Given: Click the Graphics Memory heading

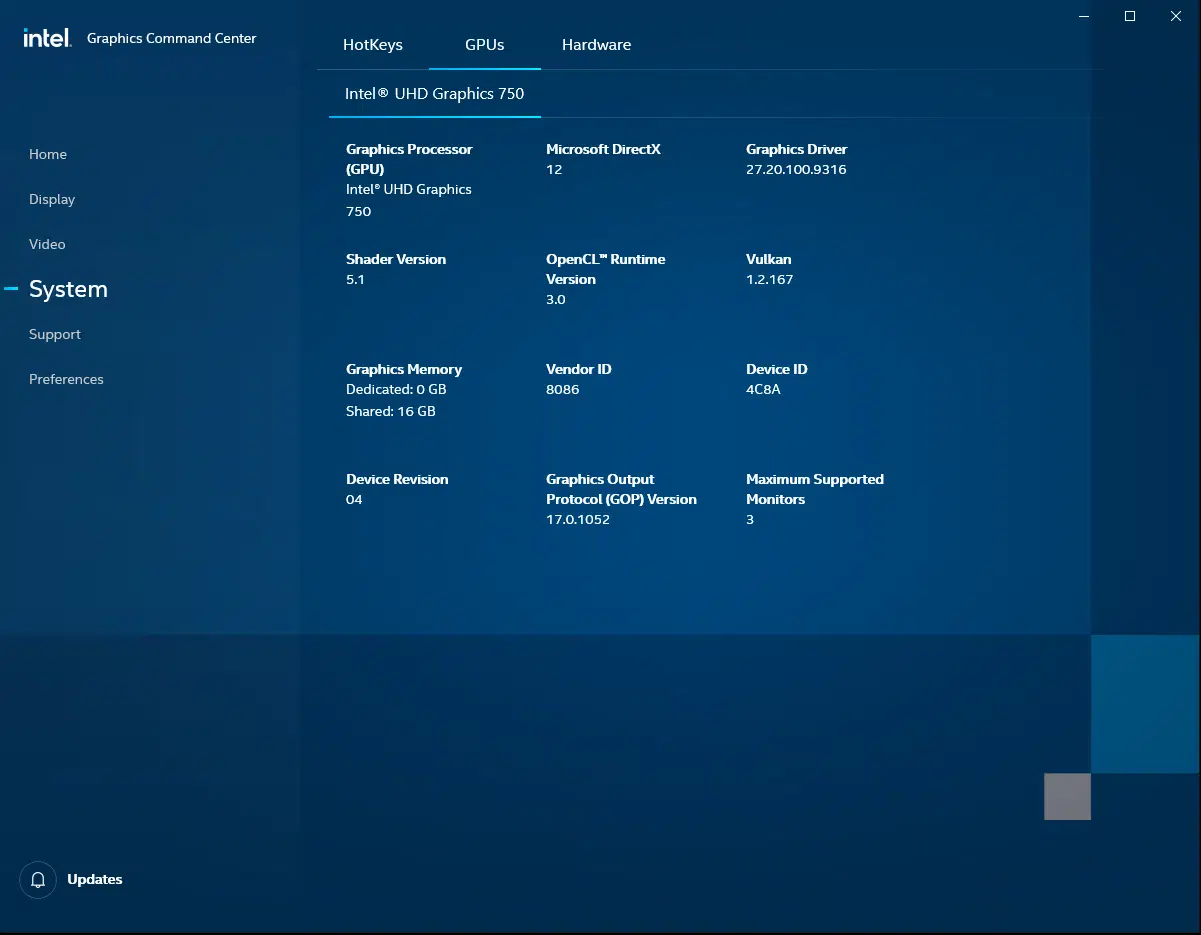Looking at the screenshot, I should point(404,369).
